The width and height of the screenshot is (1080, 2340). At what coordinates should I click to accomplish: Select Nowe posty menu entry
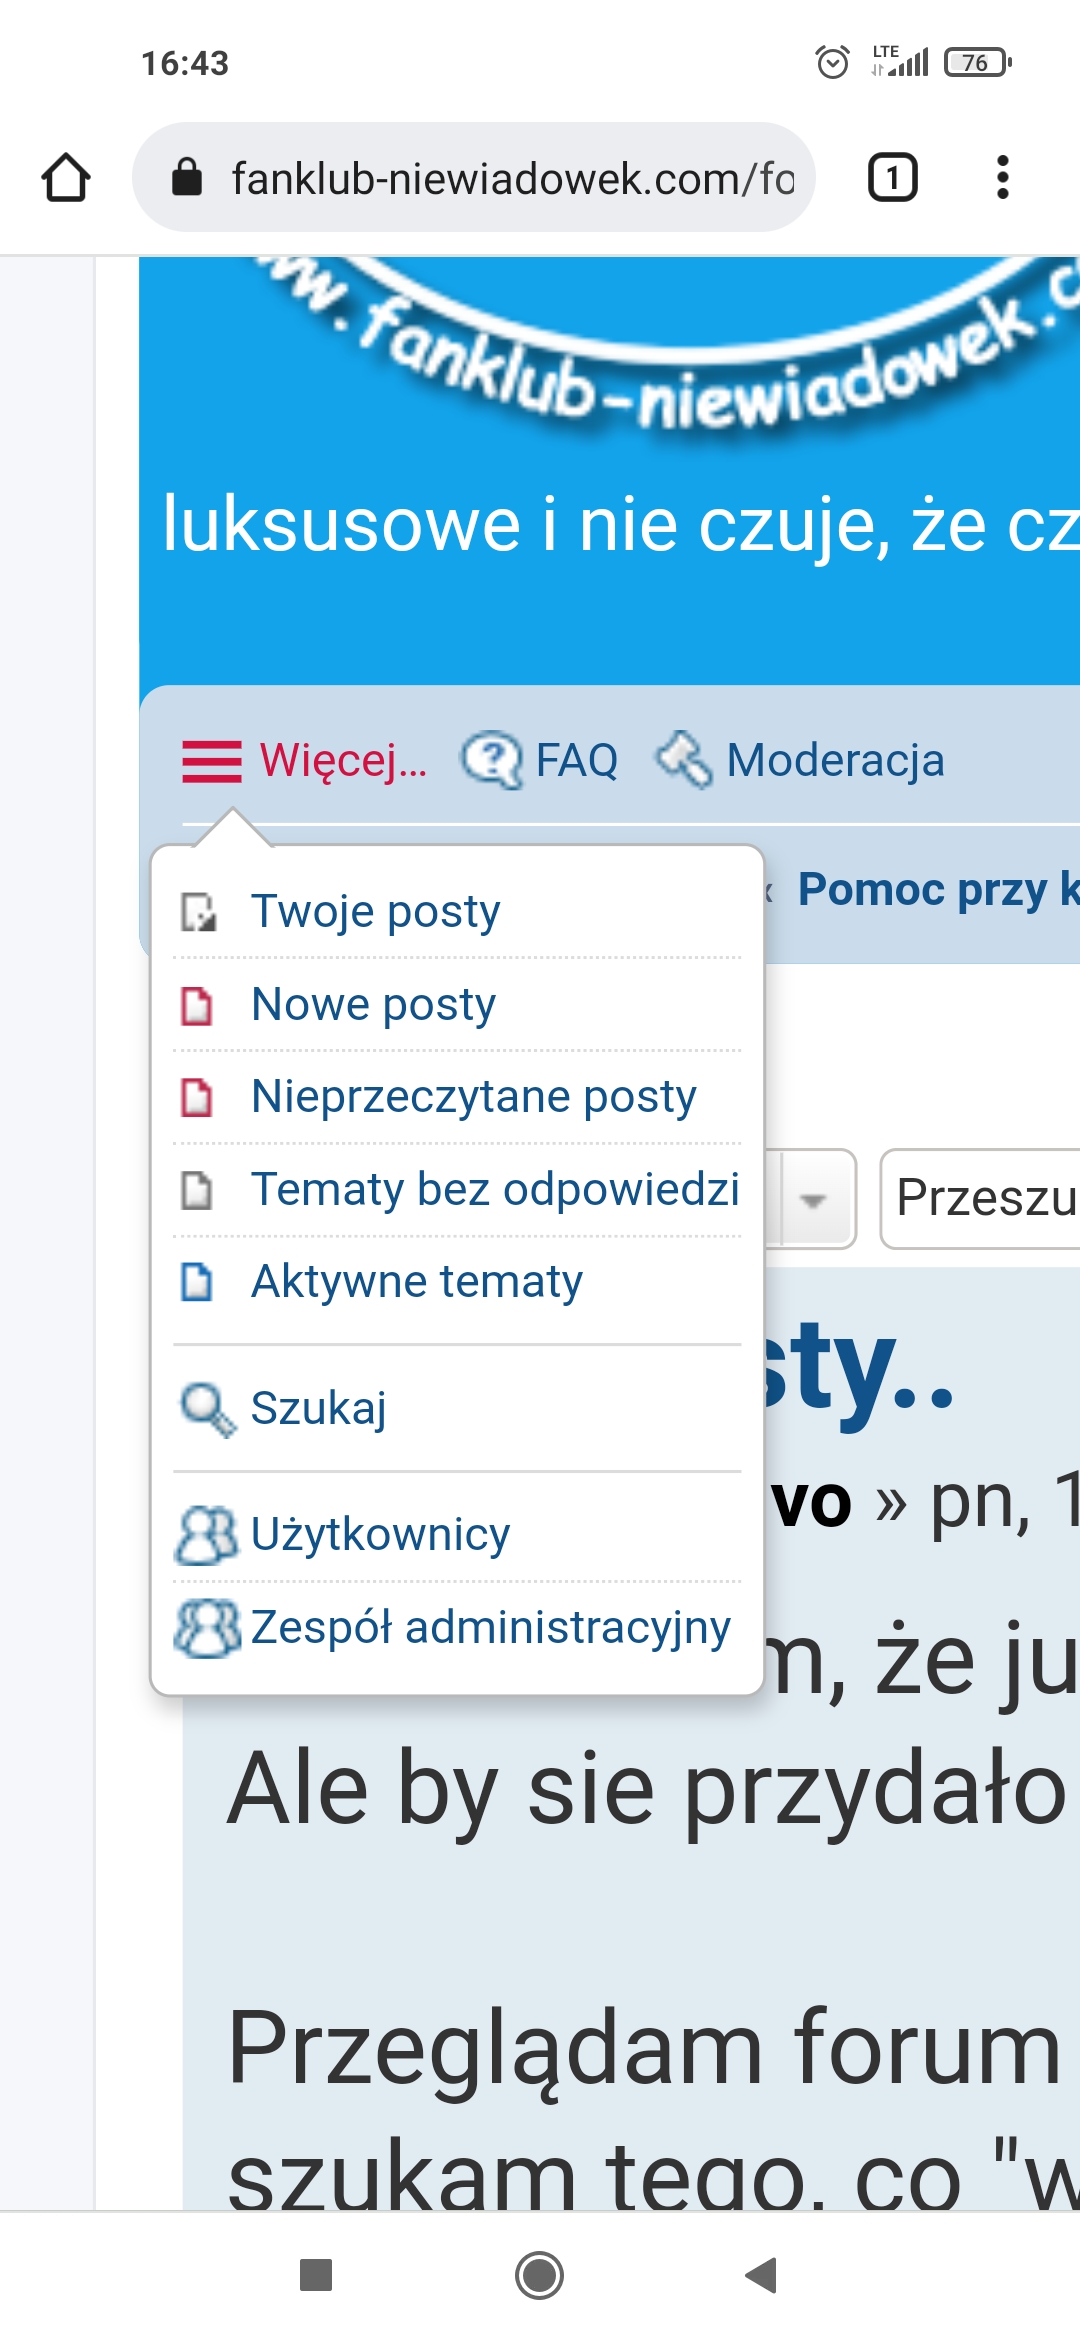click(x=373, y=1004)
